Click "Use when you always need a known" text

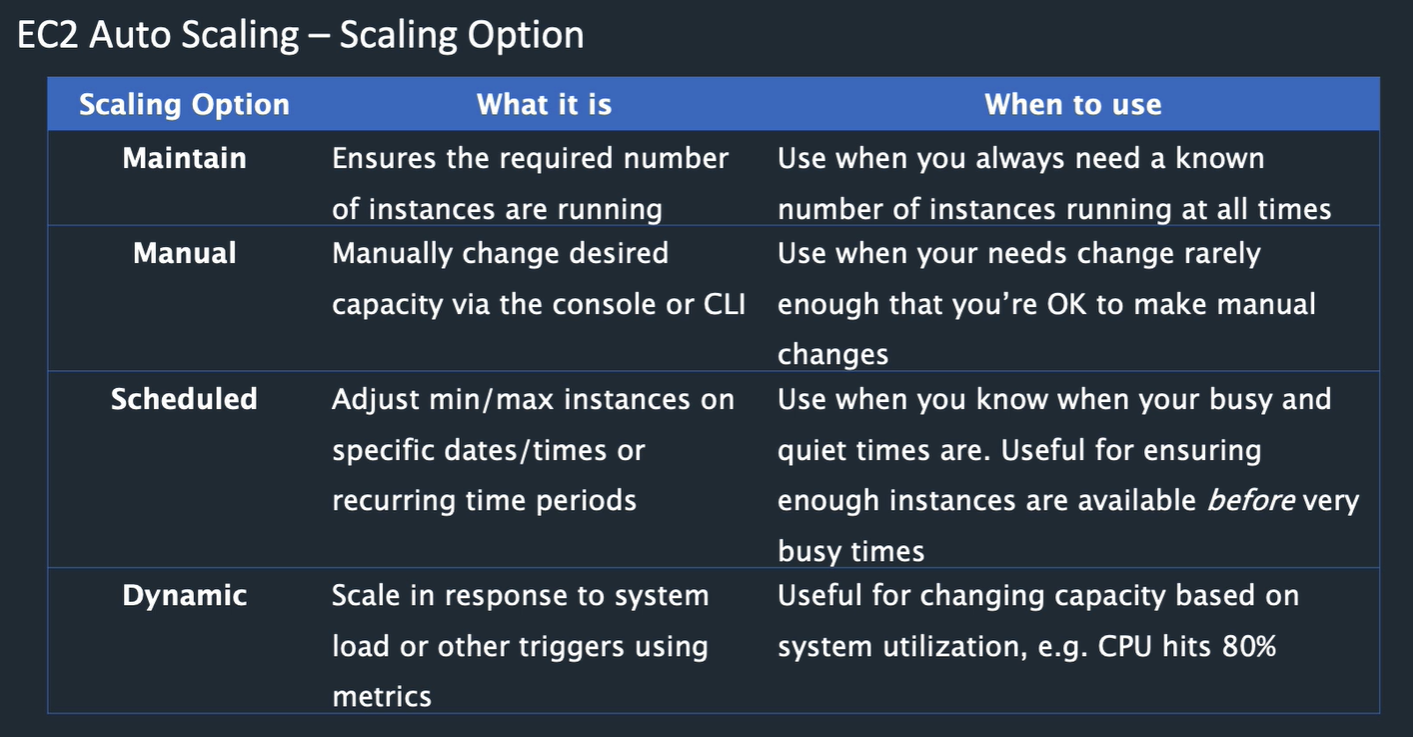click(1021, 159)
